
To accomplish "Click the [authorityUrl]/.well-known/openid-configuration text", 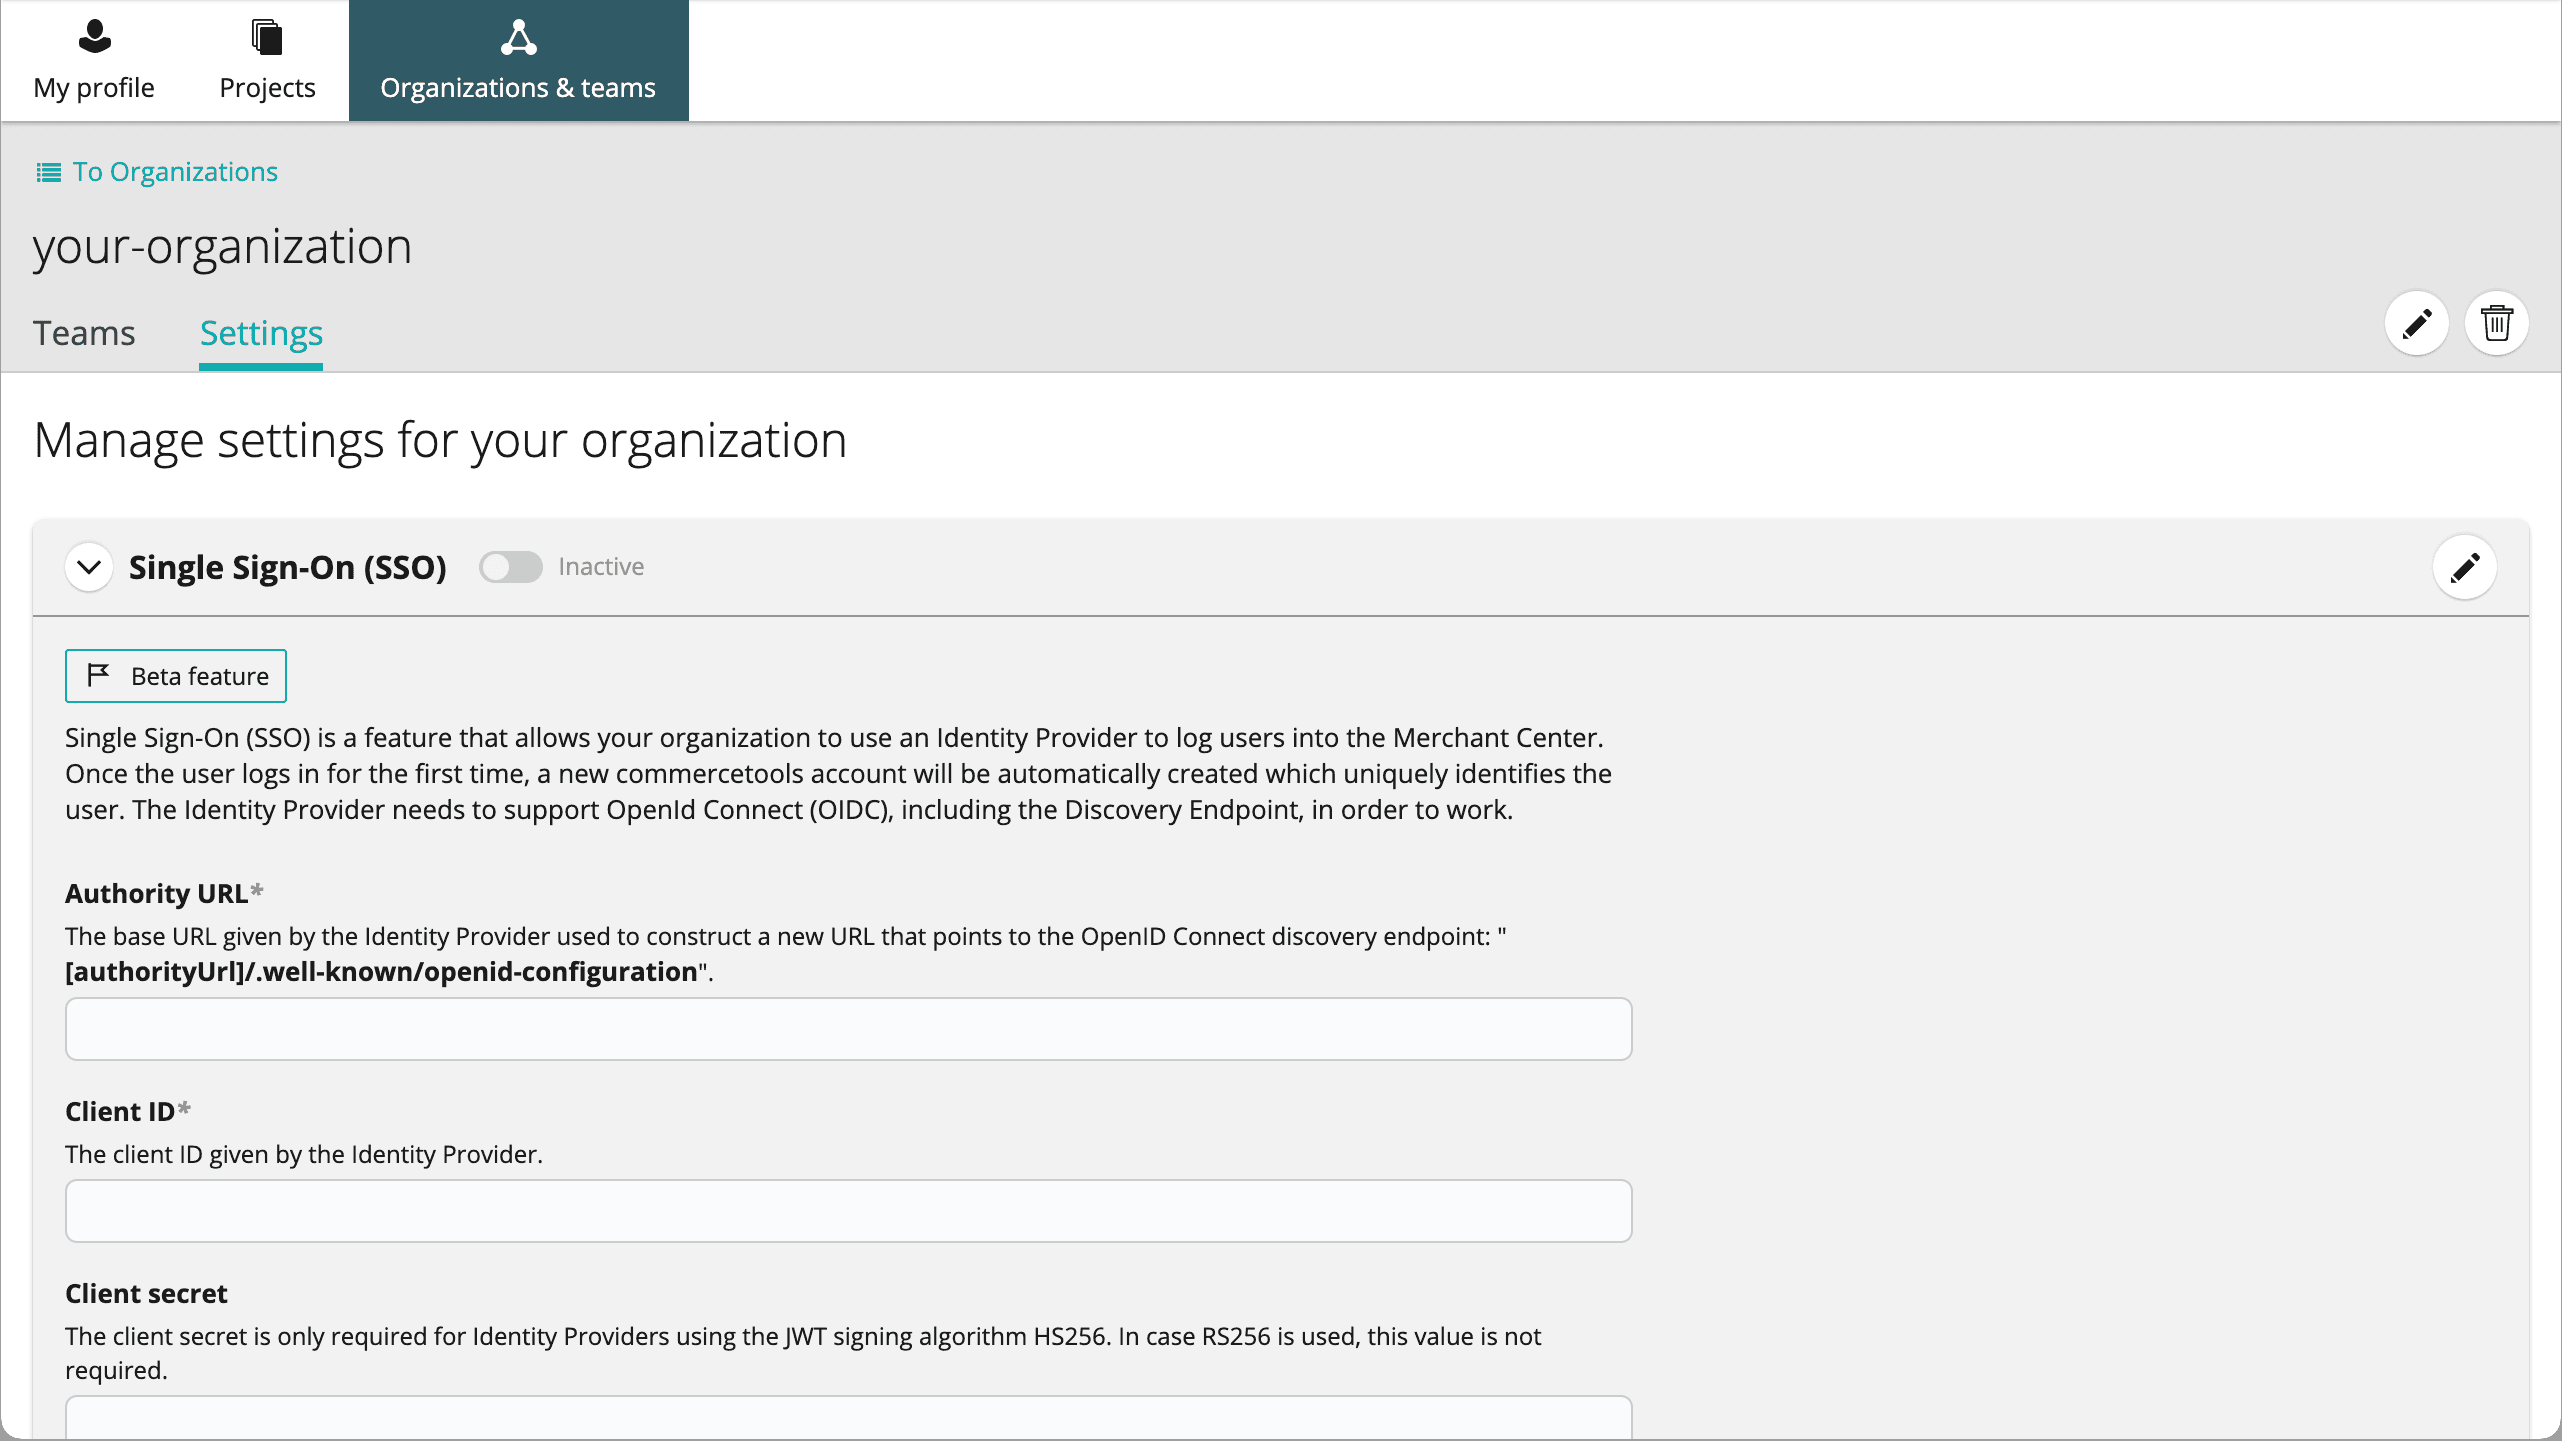I will click(381, 972).
